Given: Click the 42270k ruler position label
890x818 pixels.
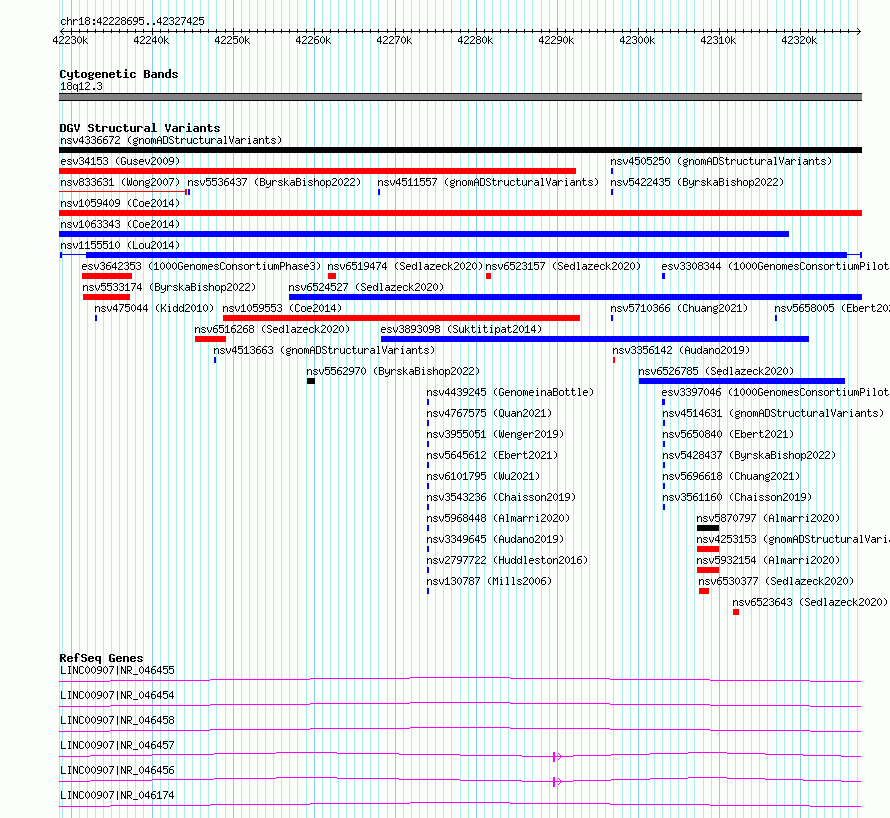Looking at the screenshot, I should 394,40.
